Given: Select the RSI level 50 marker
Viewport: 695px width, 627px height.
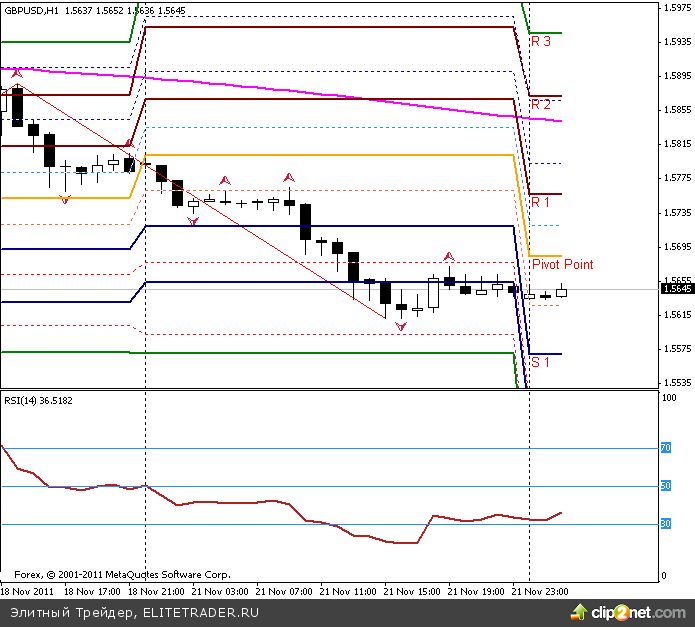Looking at the screenshot, I should tap(665, 486).
